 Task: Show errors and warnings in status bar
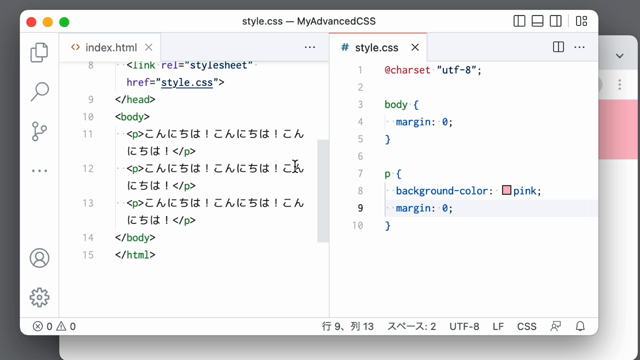coord(54,327)
